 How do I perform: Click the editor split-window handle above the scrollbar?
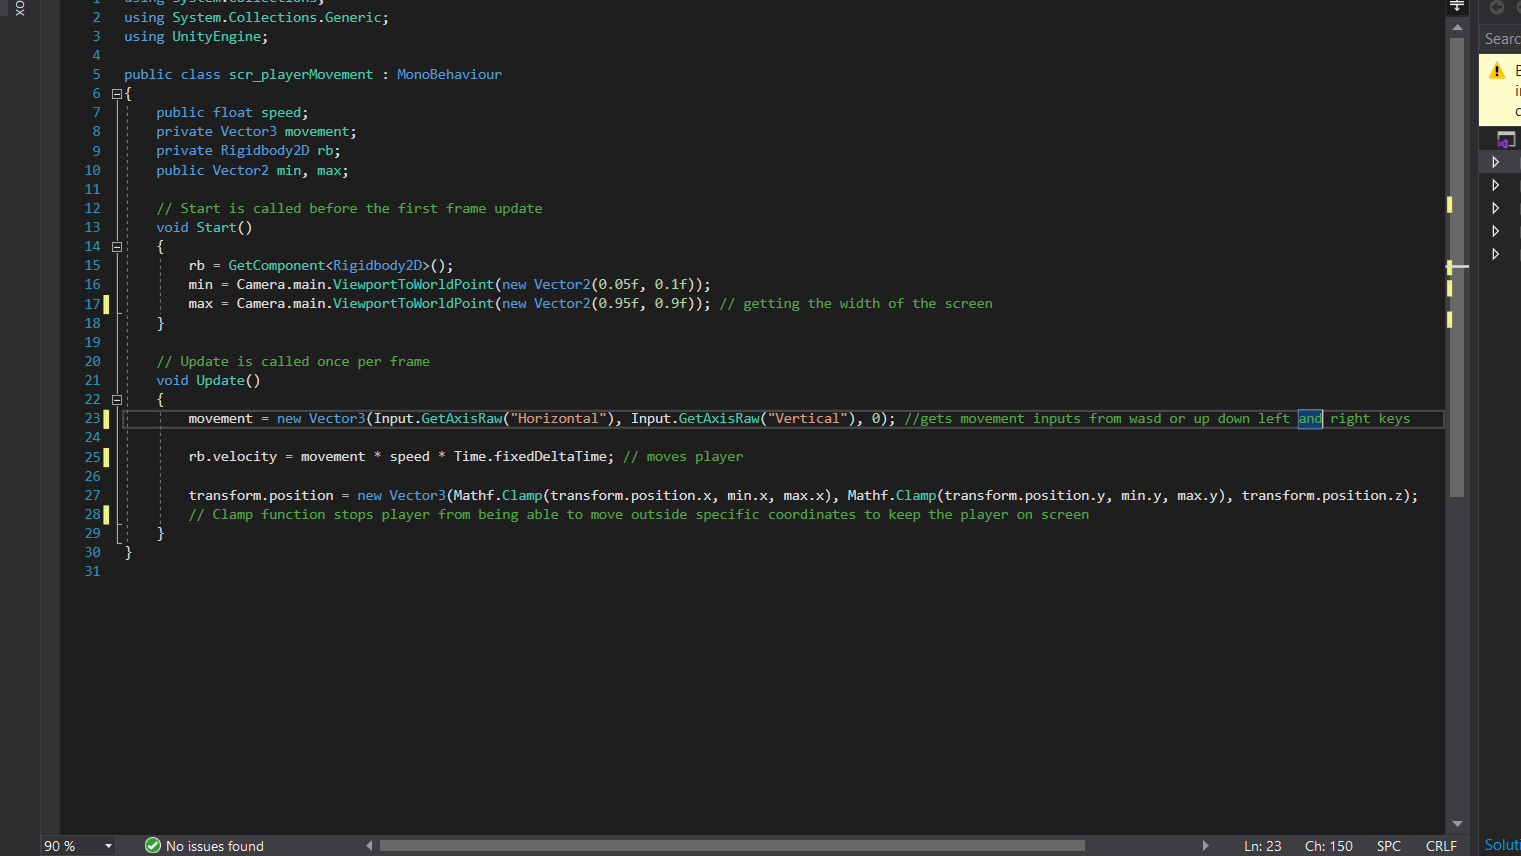(x=1457, y=6)
